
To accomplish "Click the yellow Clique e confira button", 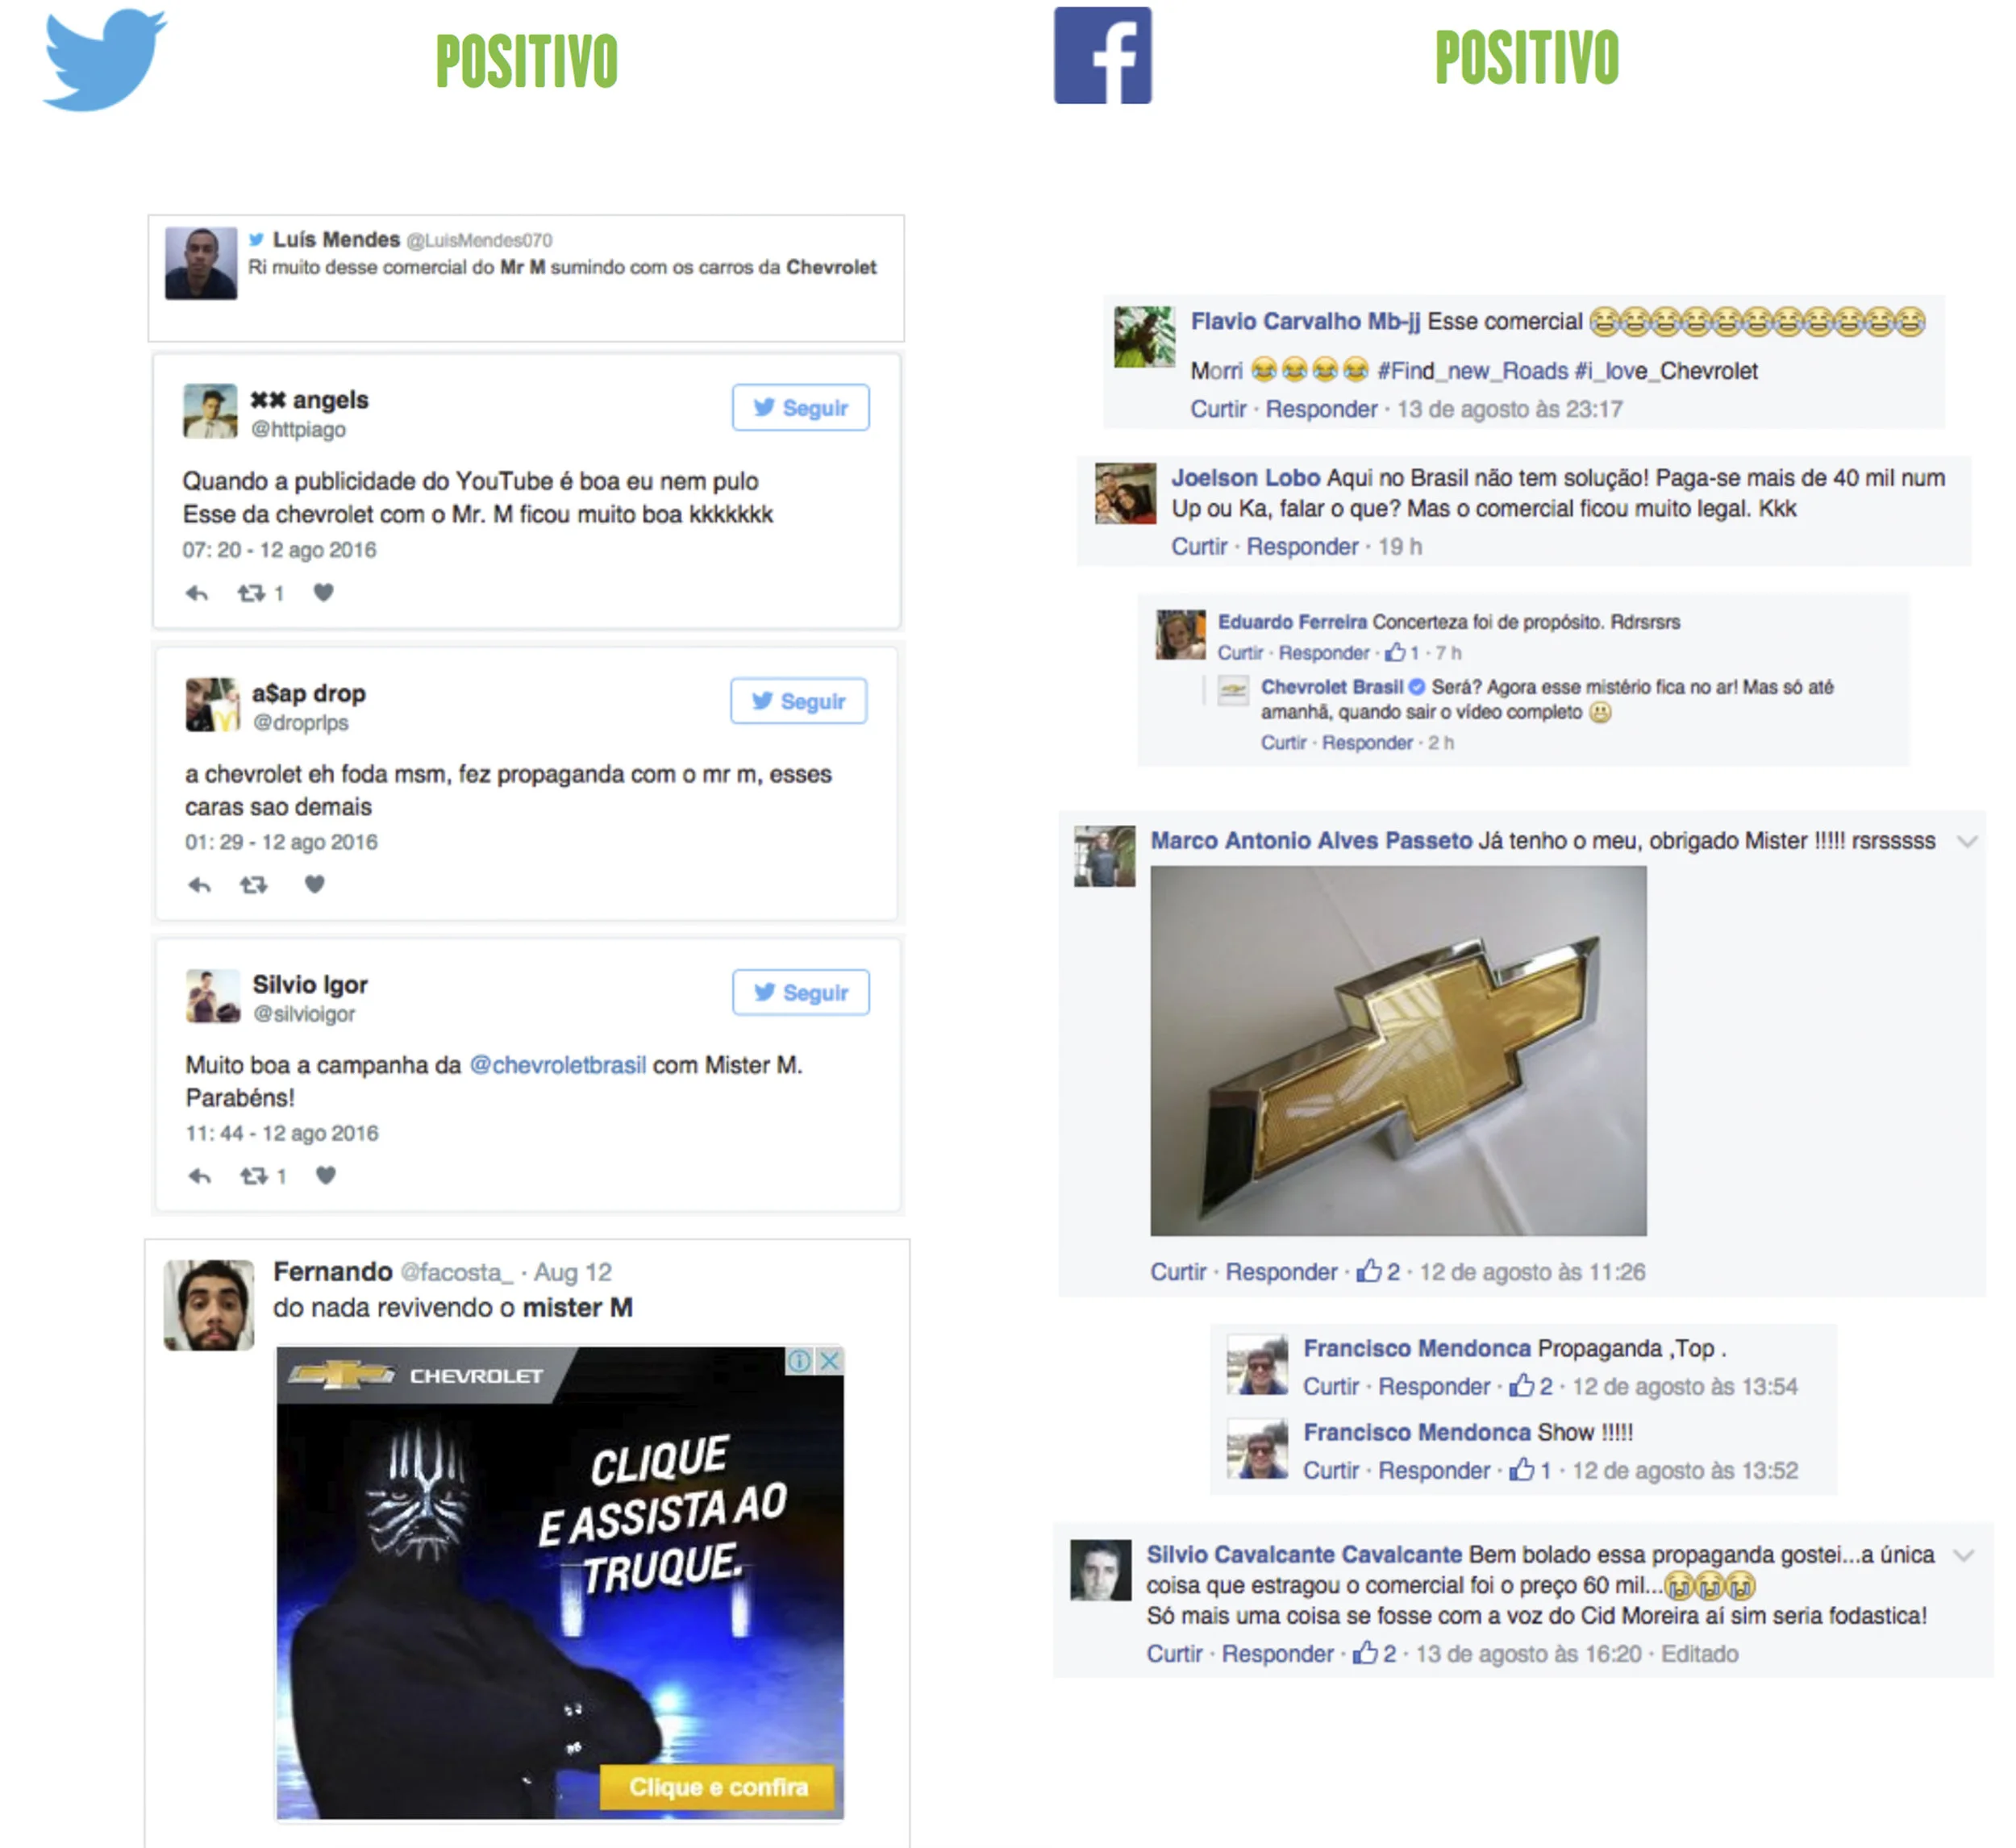I will (718, 1788).
